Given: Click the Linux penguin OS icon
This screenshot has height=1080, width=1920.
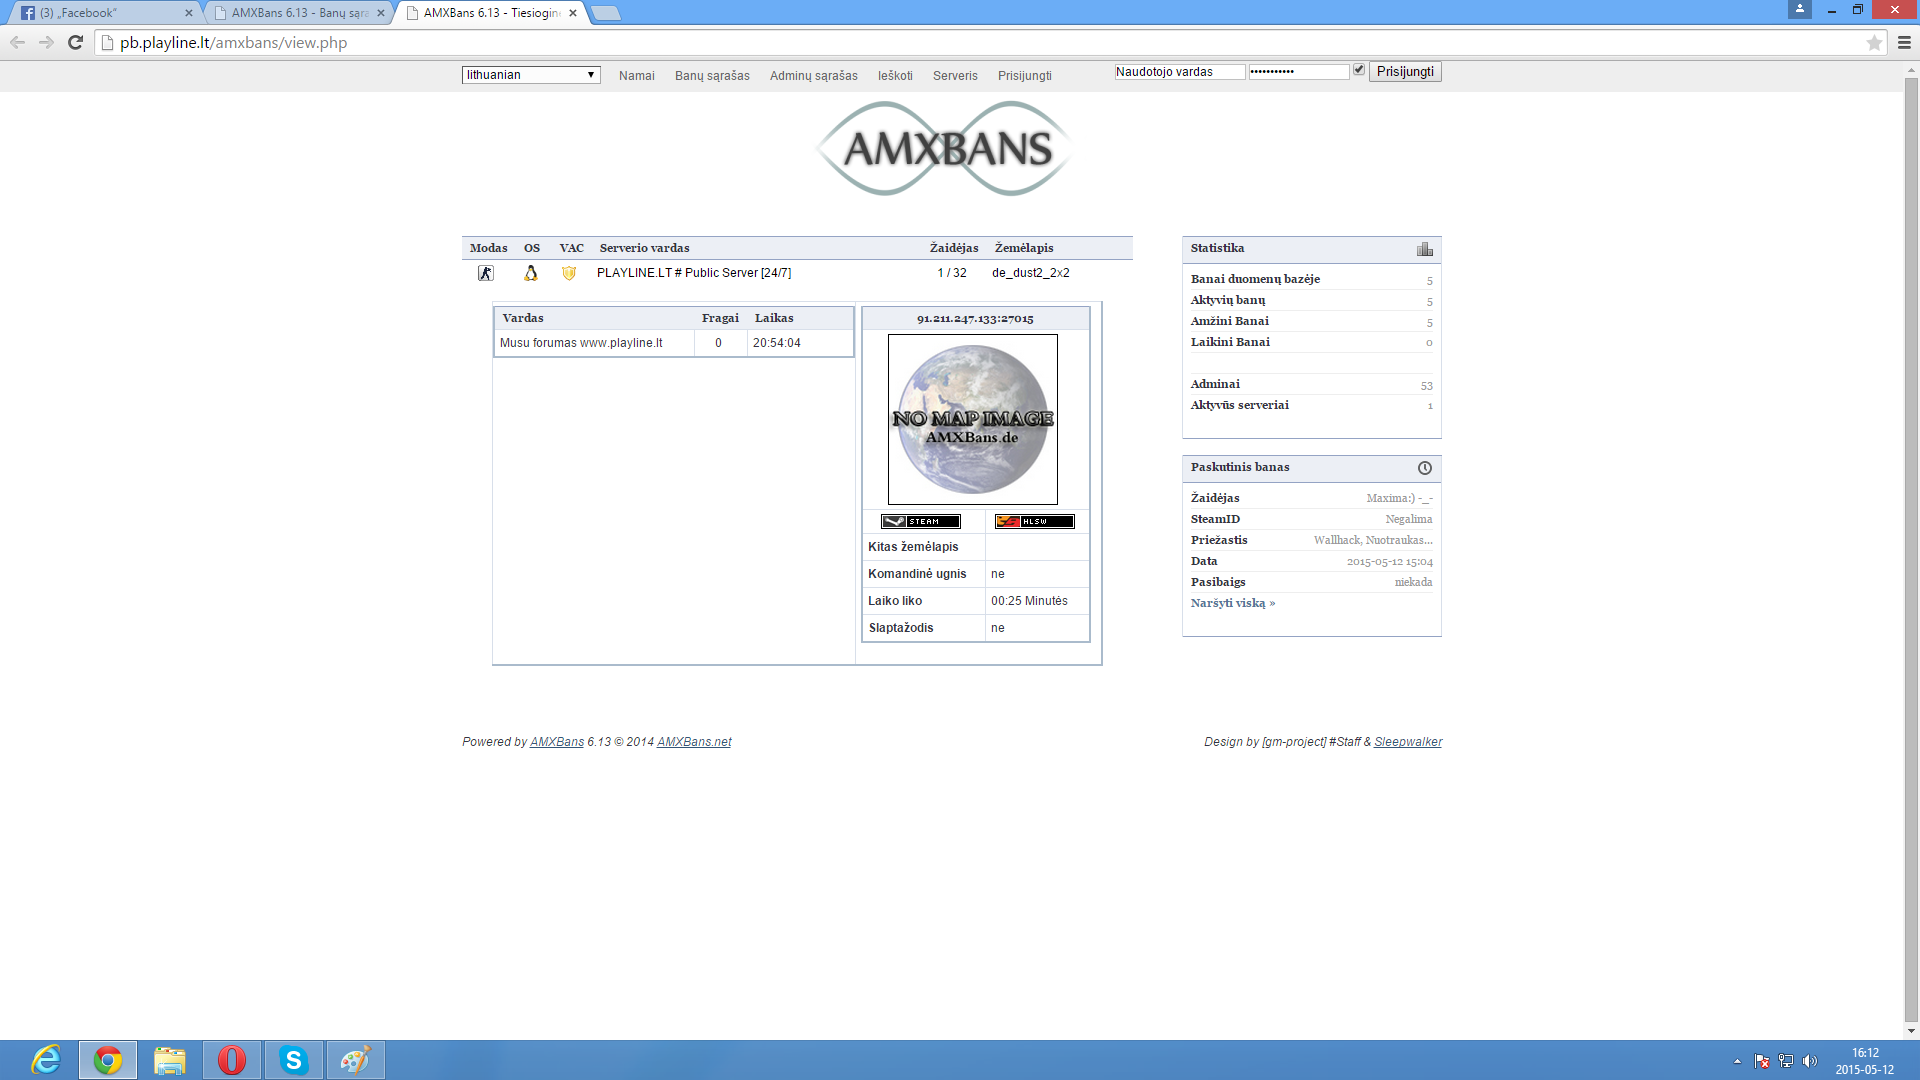Looking at the screenshot, I should click(x=531, y=273).
